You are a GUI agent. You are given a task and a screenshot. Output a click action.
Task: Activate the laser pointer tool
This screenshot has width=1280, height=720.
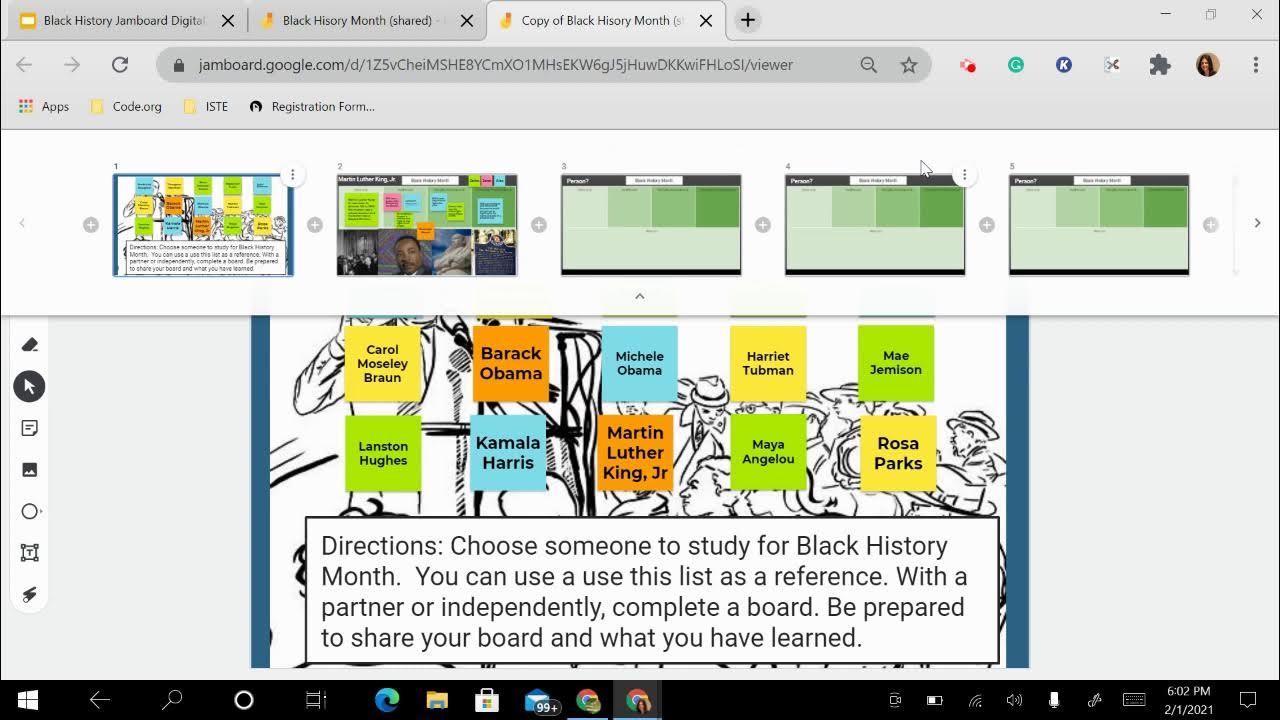pos(29,595)
